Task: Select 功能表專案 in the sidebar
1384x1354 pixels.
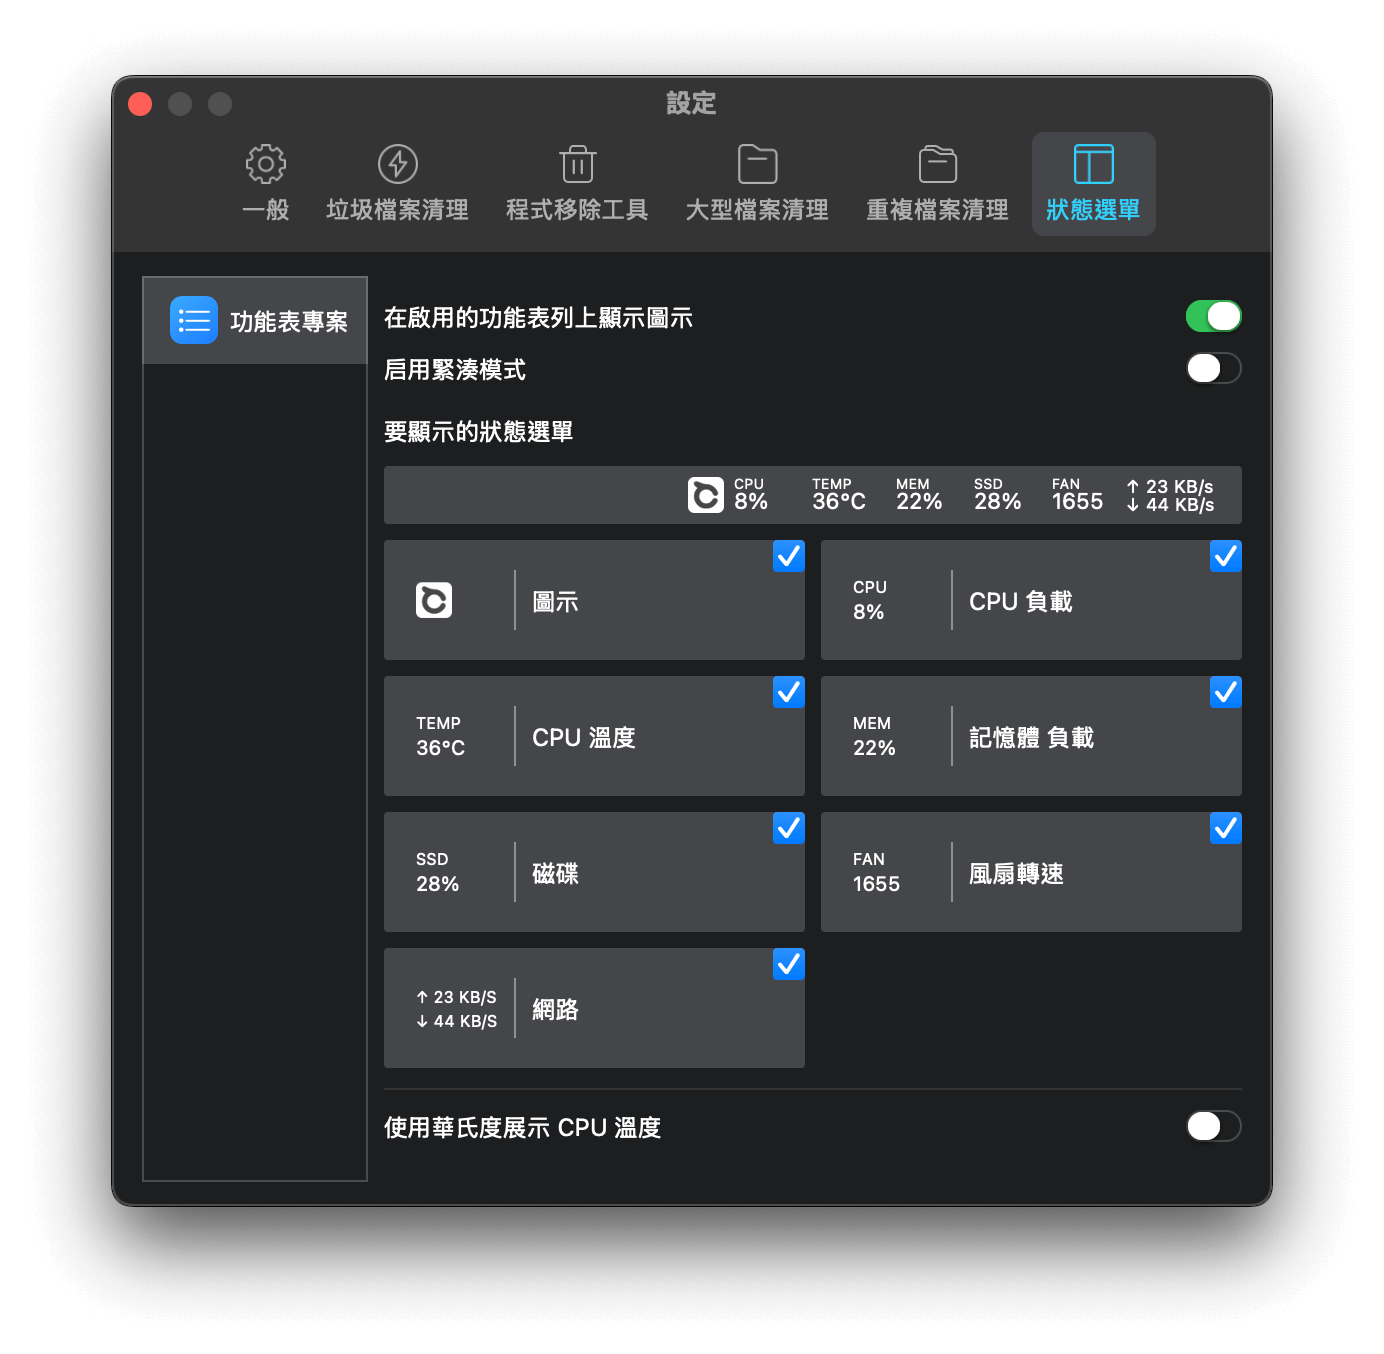Action: point(255,320)
